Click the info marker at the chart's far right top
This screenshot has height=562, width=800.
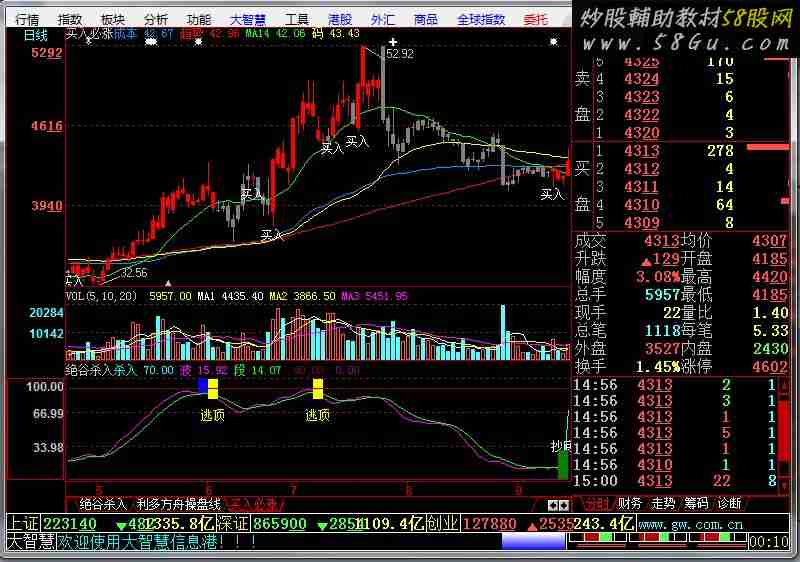point(554,42)
